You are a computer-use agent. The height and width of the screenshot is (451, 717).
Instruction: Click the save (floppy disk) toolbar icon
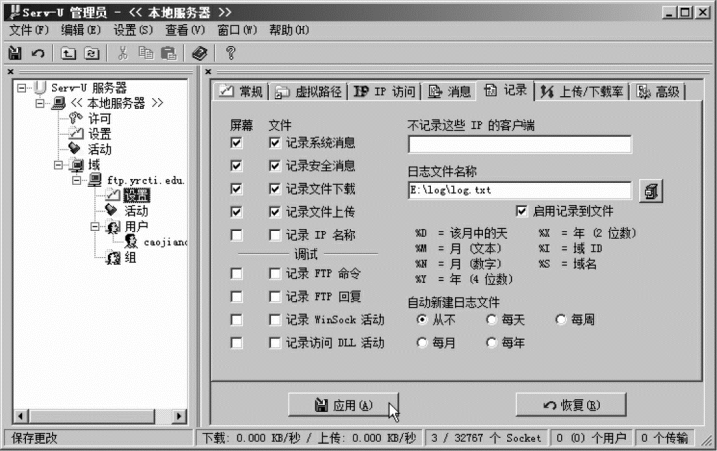click(x=15, y=54)
